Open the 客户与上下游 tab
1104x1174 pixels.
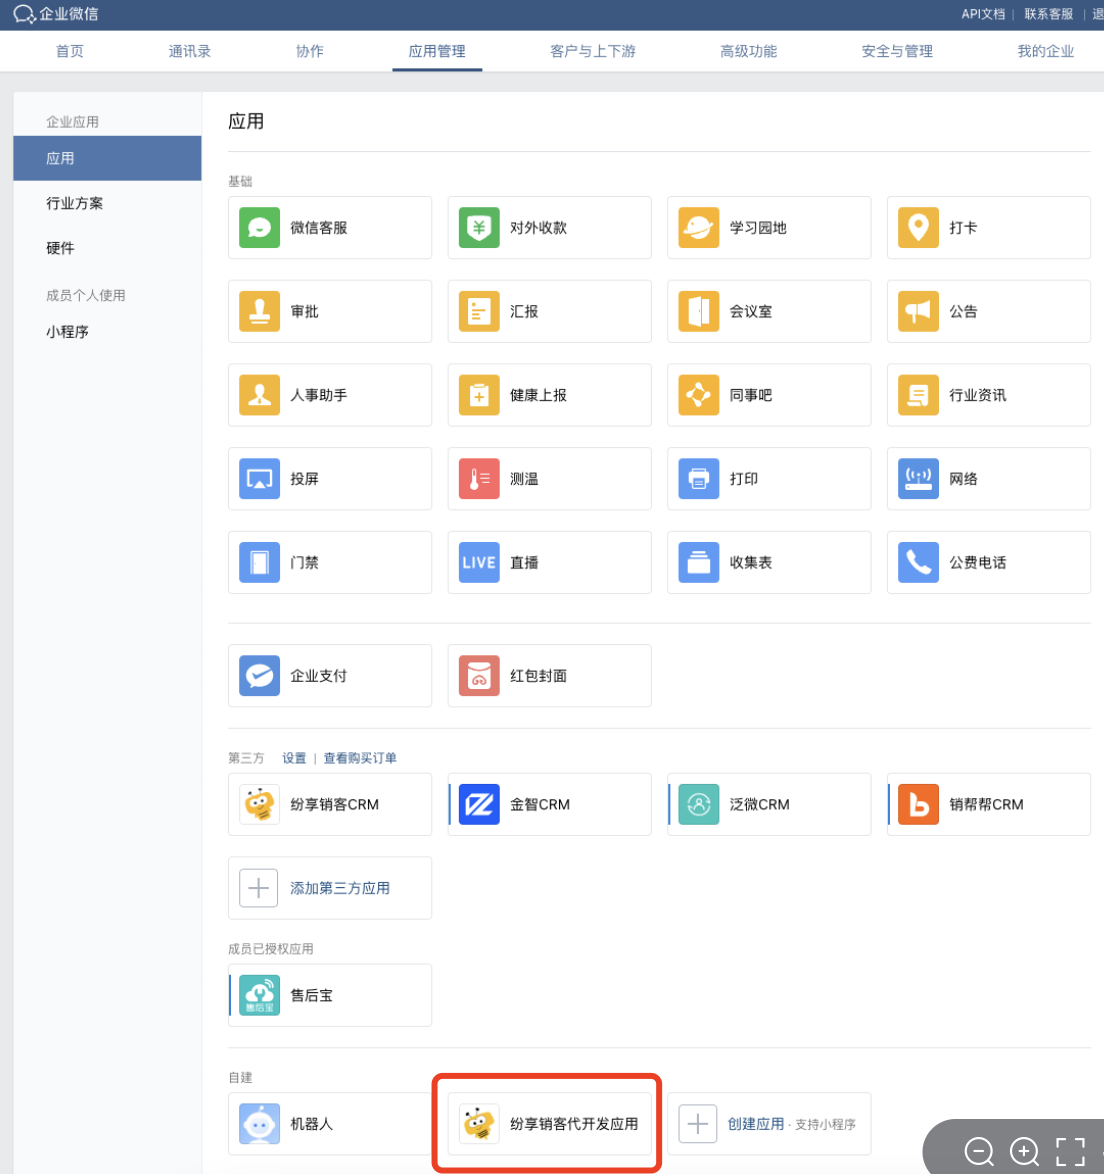tap(593, 52)
